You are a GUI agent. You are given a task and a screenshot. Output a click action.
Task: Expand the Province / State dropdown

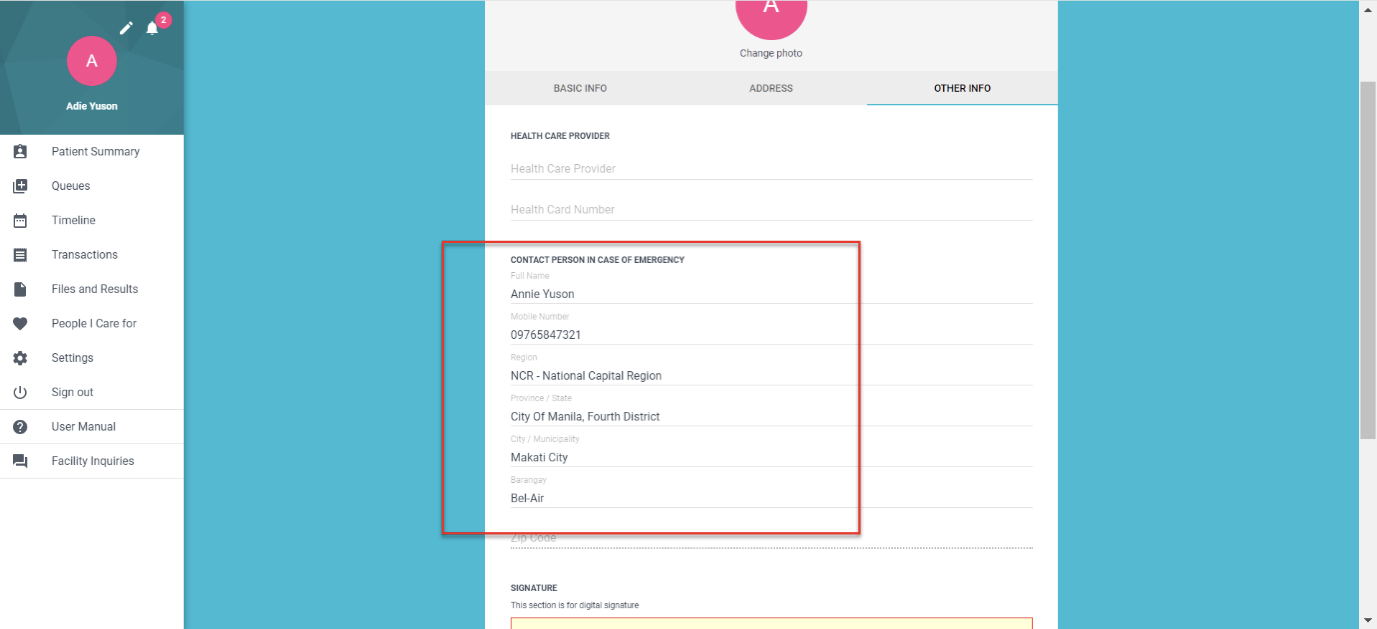click(770, 417)
